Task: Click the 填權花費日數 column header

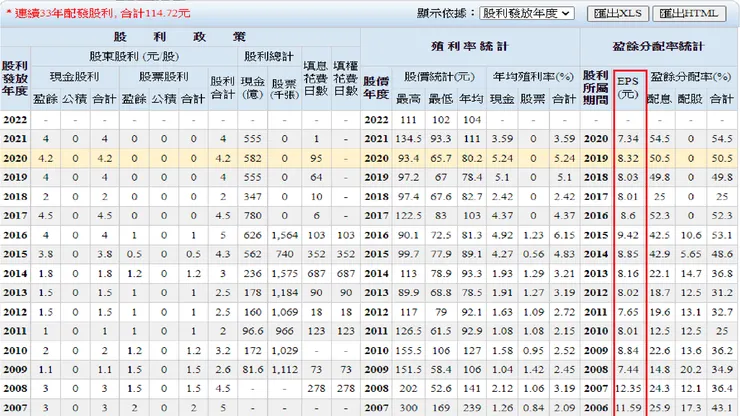Action: (345, 78)
